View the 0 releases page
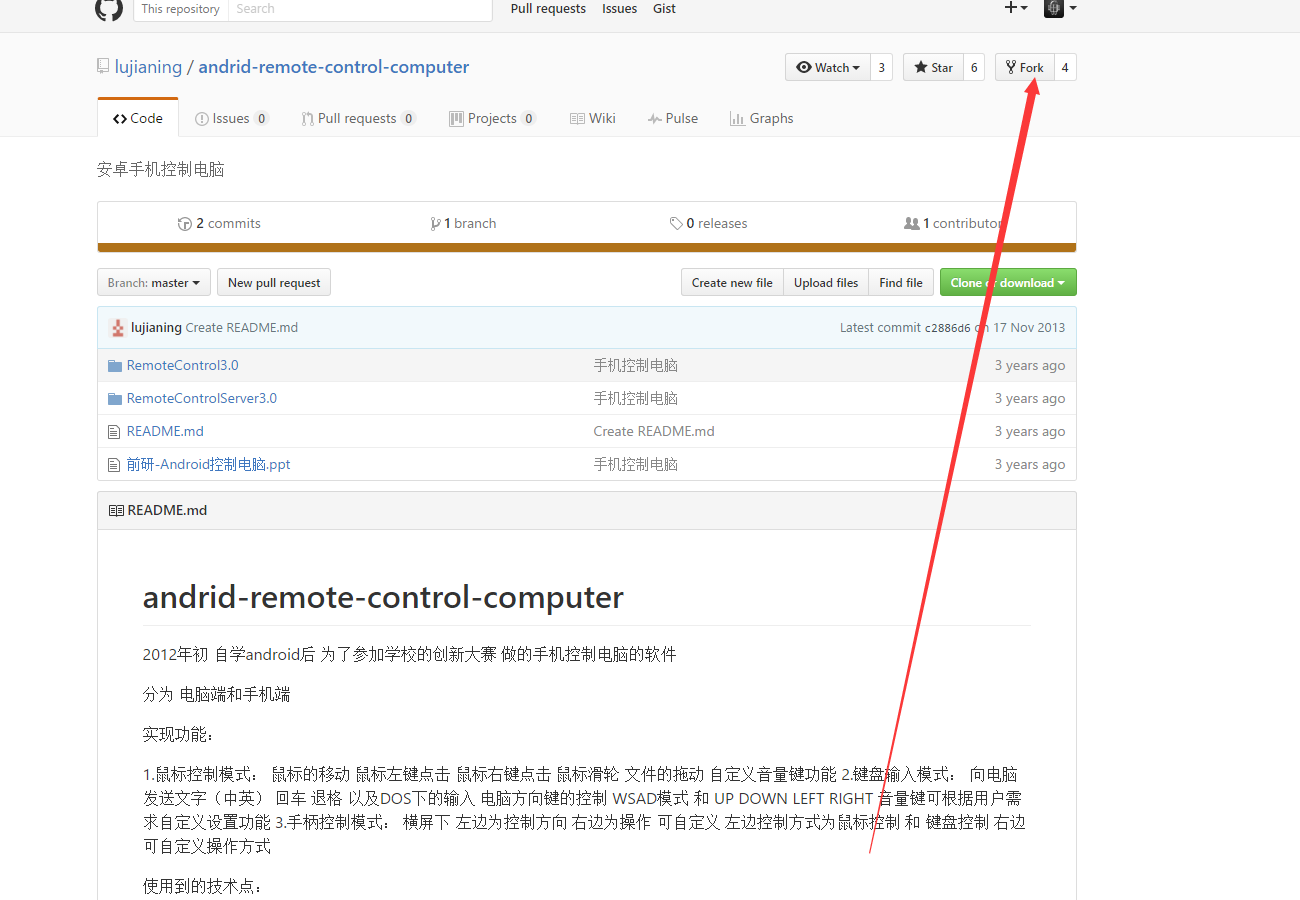 (x=709, y=223)
